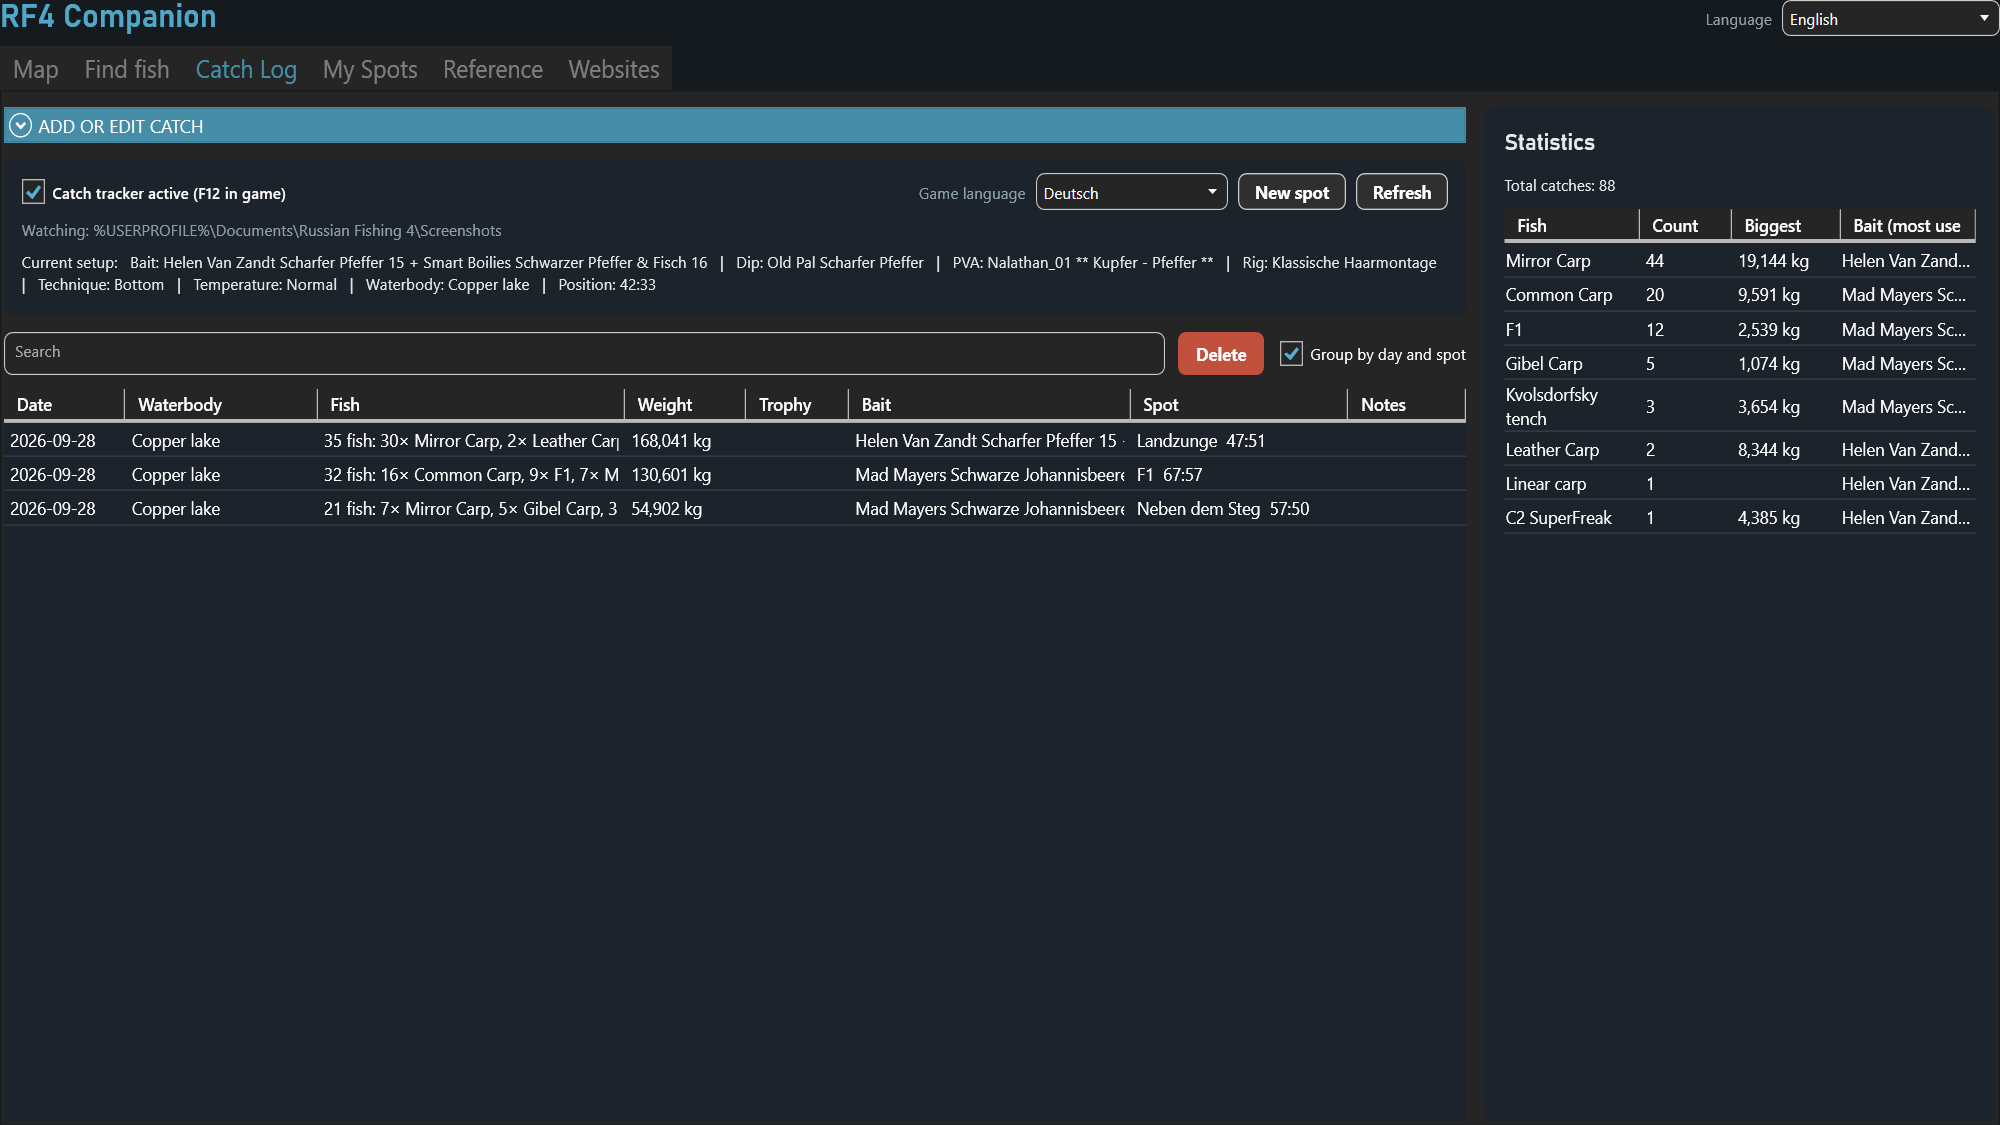
Task: Sort statistics by Biggest column header
Action: pyautogui.click(x=1786, y=226)
